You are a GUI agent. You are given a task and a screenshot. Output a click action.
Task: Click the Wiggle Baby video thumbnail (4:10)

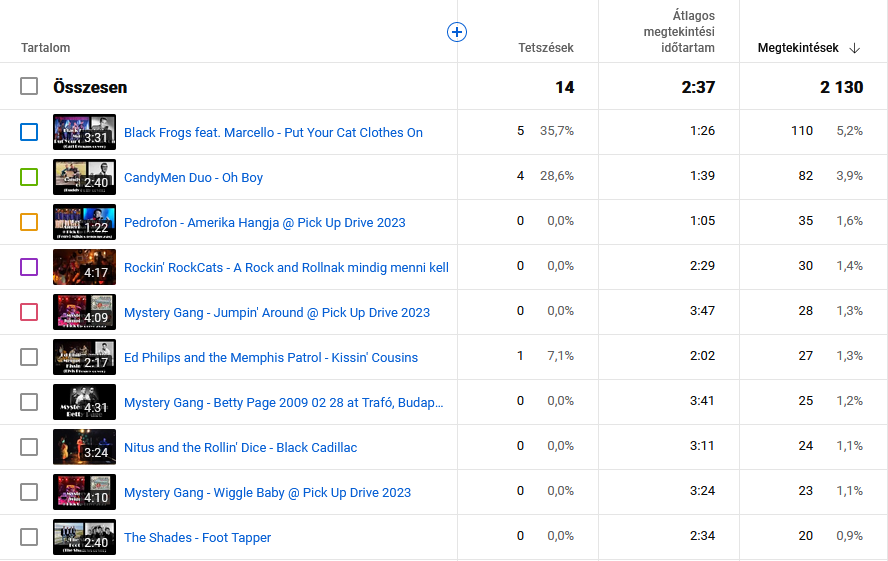pos(84,492)
